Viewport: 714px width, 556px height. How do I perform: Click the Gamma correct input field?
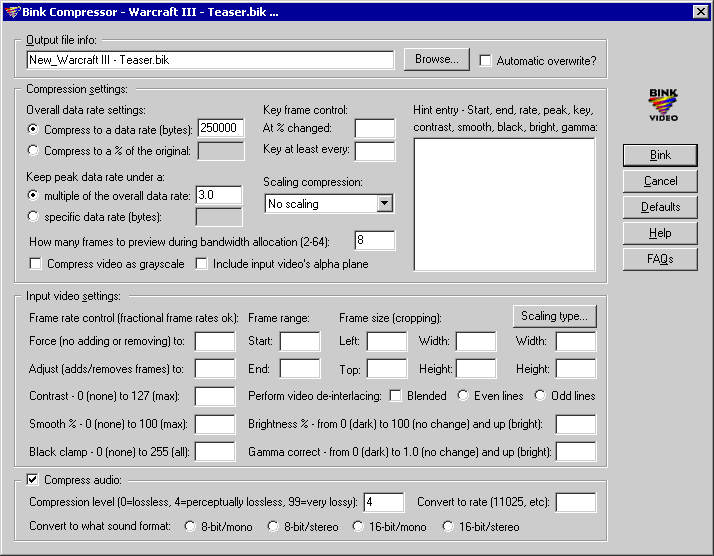pyautogui.click(x=576, y=452)
